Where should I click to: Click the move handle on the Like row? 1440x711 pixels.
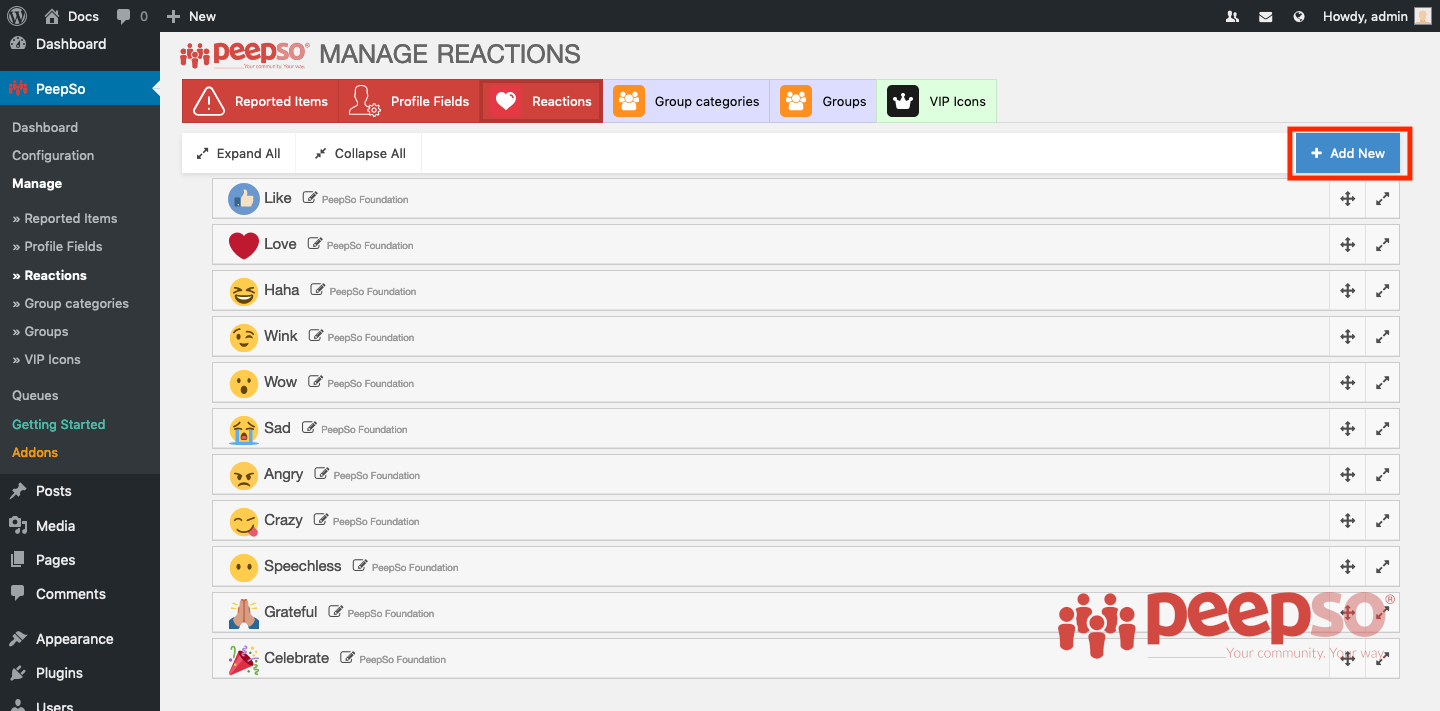click(x=1348, y=199)
